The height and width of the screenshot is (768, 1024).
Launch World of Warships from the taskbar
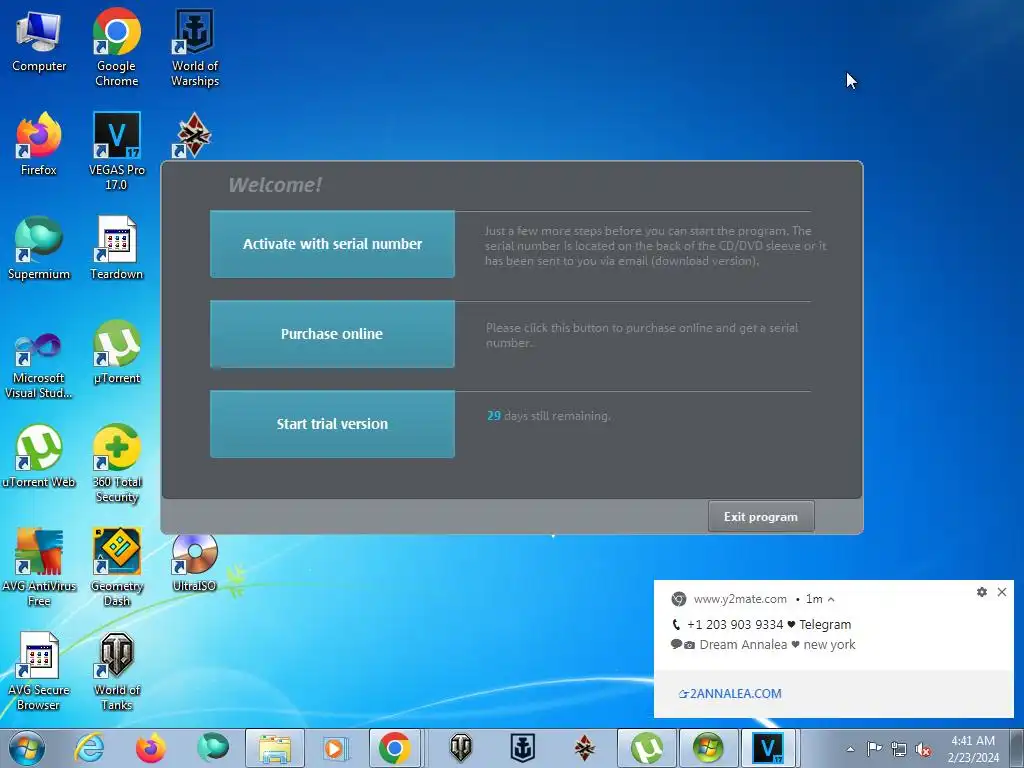(x=522, y=748)
